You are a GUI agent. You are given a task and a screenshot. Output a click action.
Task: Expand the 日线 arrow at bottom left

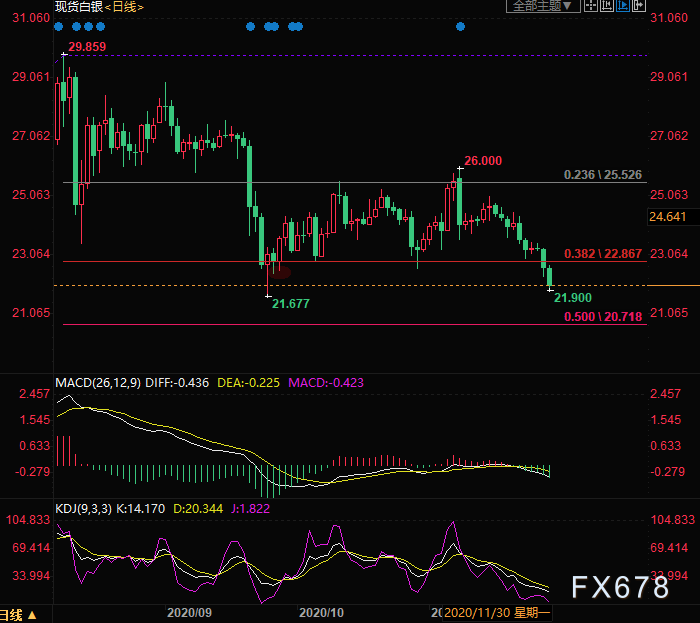(20, 614)
